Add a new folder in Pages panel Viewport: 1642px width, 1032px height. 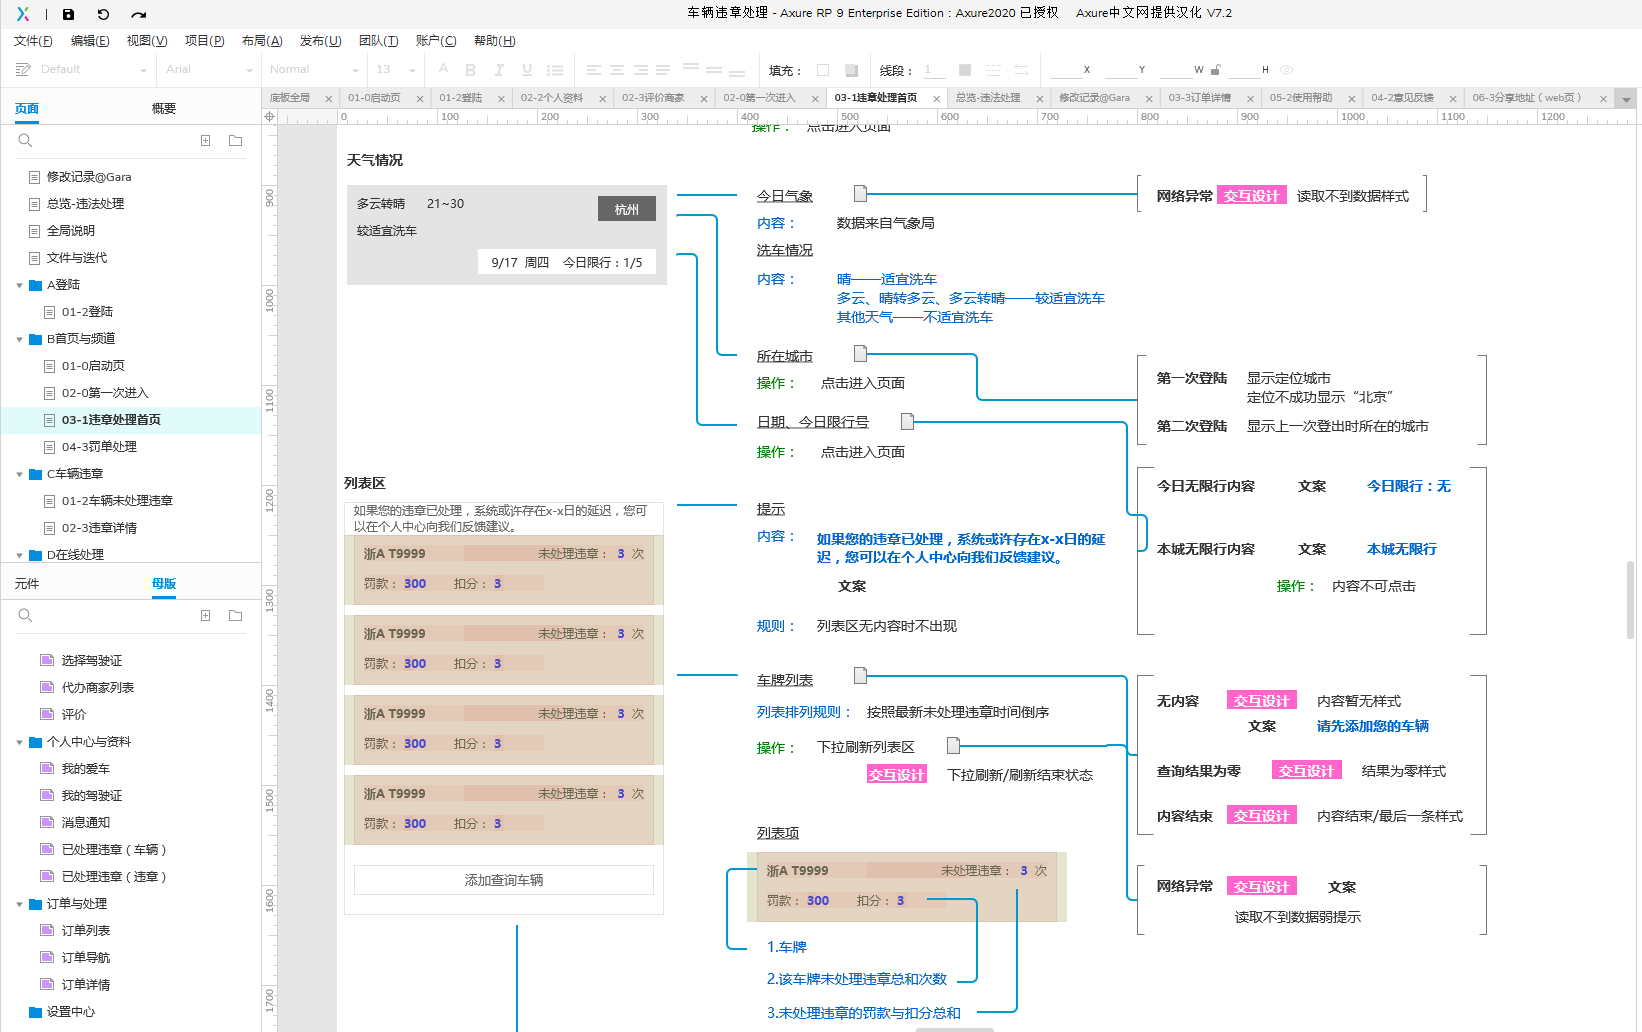tap(235, 141)
